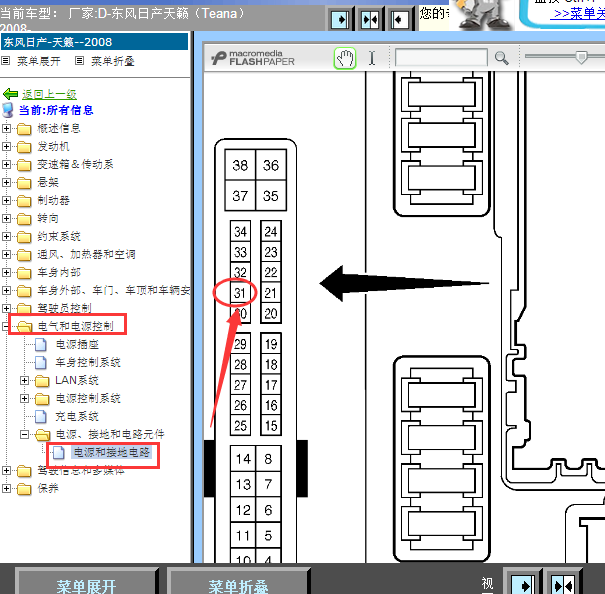Select the 驾驶员控制 tree item
Screen dimensions: 605x594
(x=64, y=308)
